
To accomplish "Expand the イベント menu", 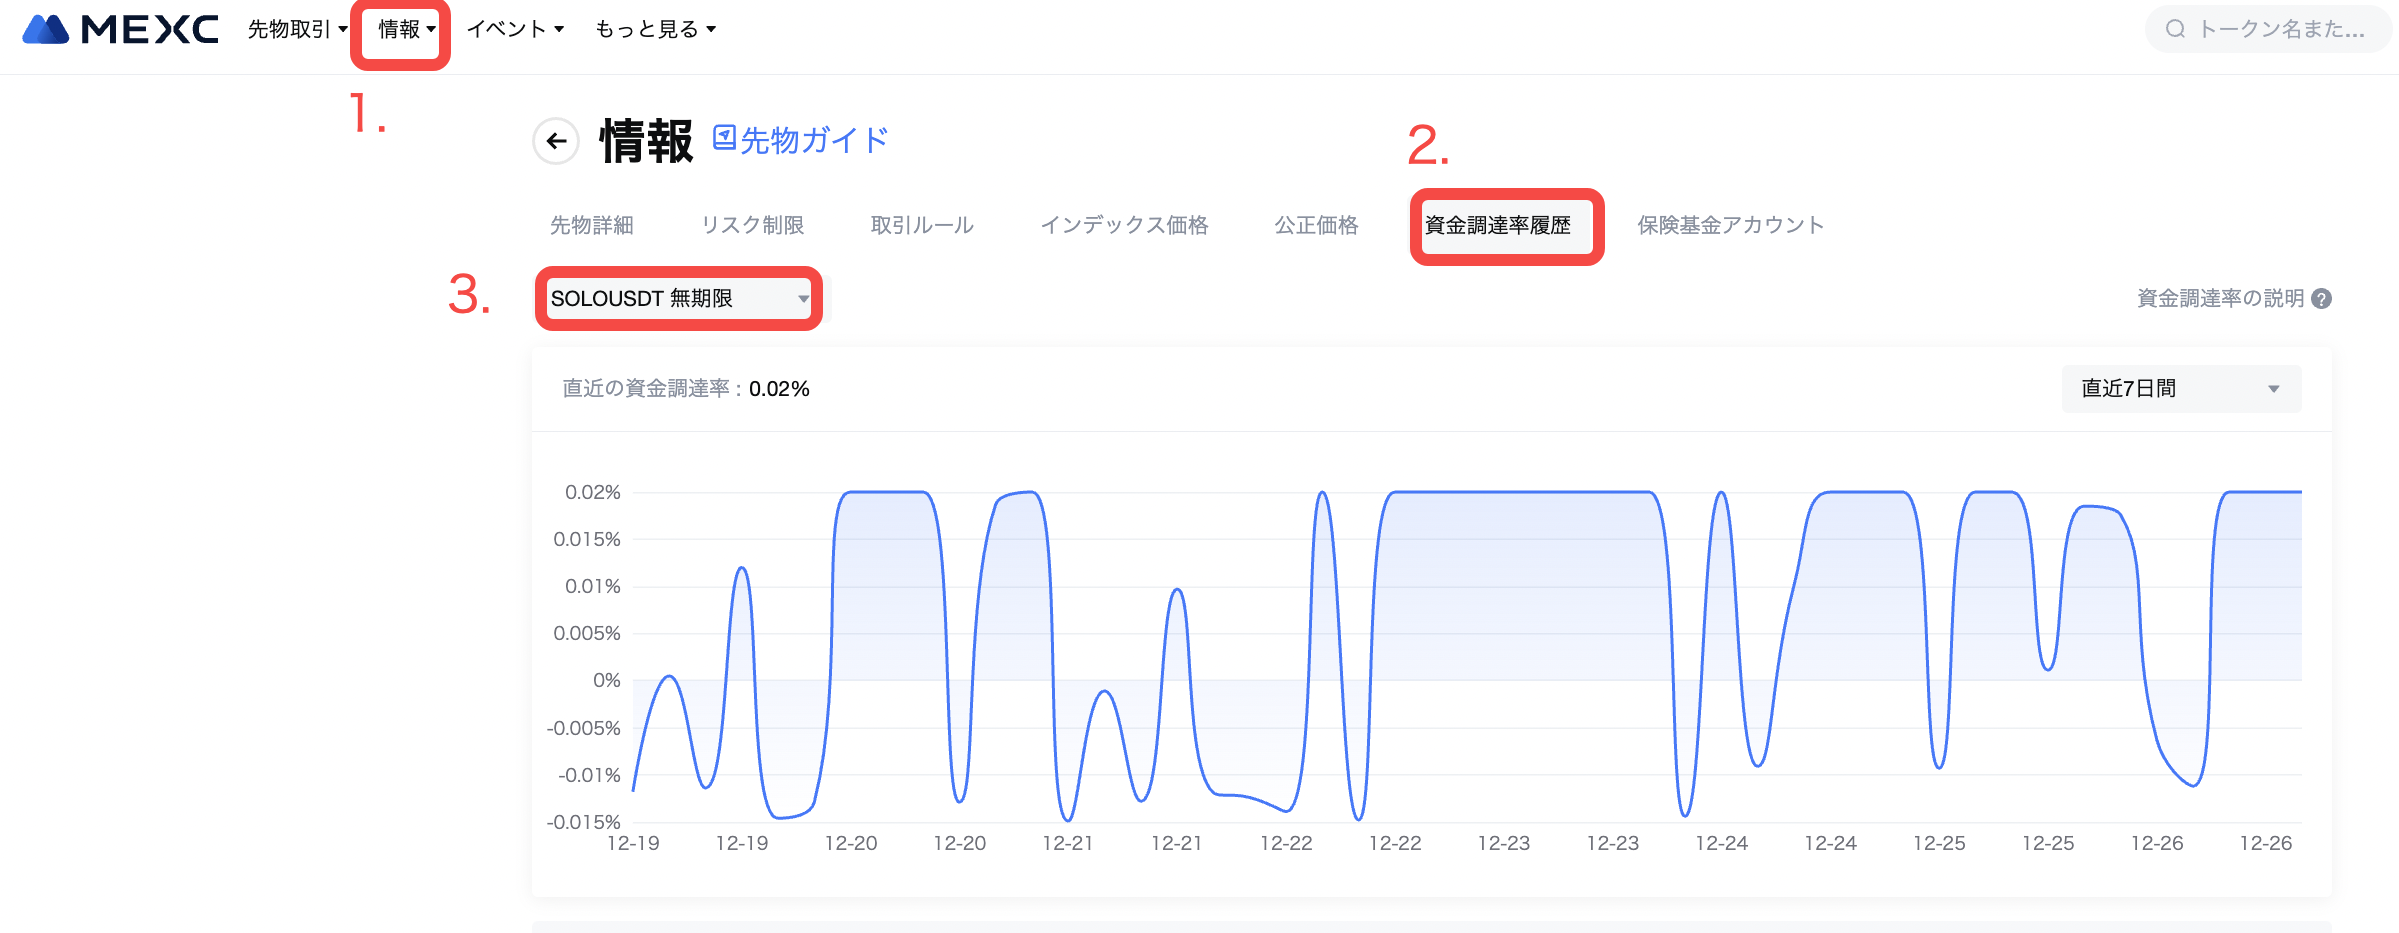I will click(x=515, y=29).
